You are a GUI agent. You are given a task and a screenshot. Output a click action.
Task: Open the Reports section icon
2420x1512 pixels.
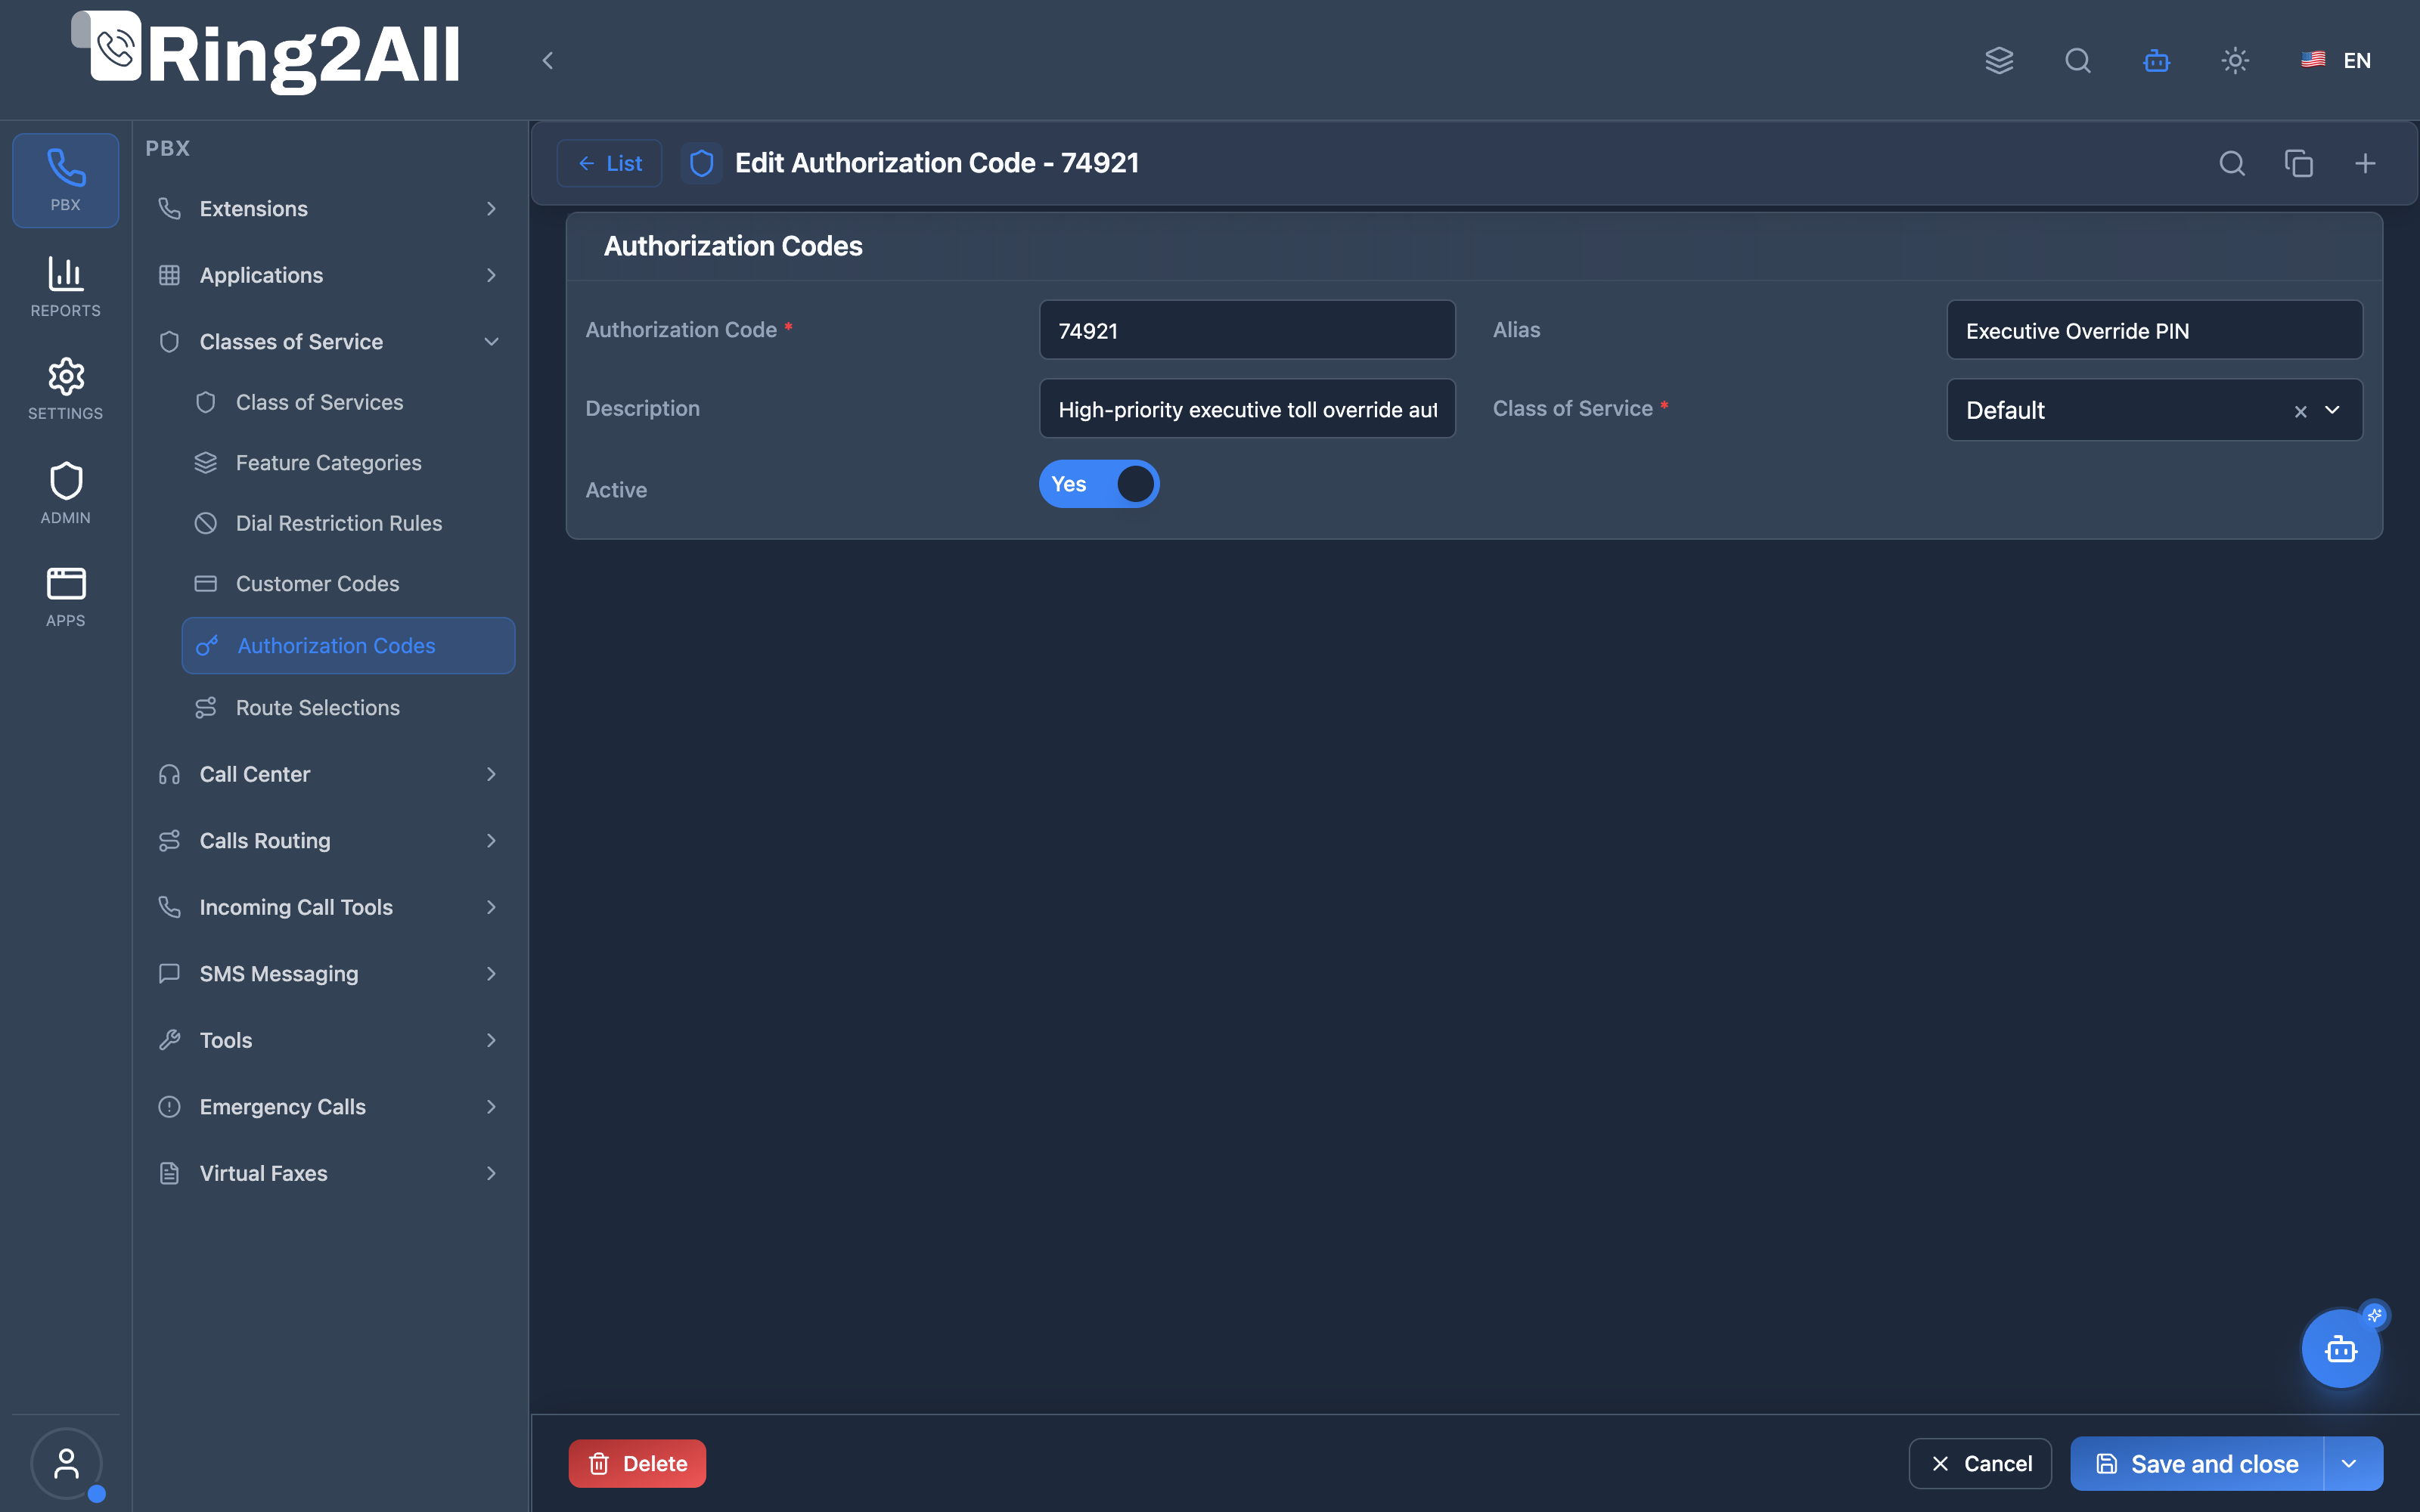65,287
